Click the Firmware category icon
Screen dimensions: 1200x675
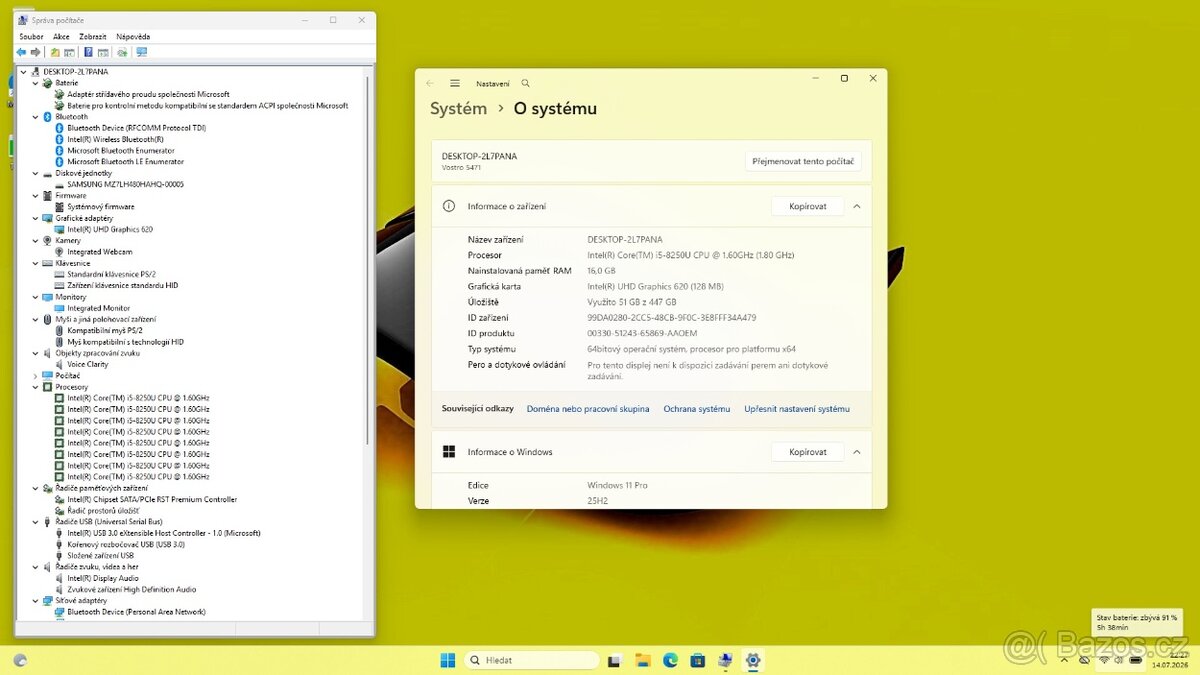47,196
